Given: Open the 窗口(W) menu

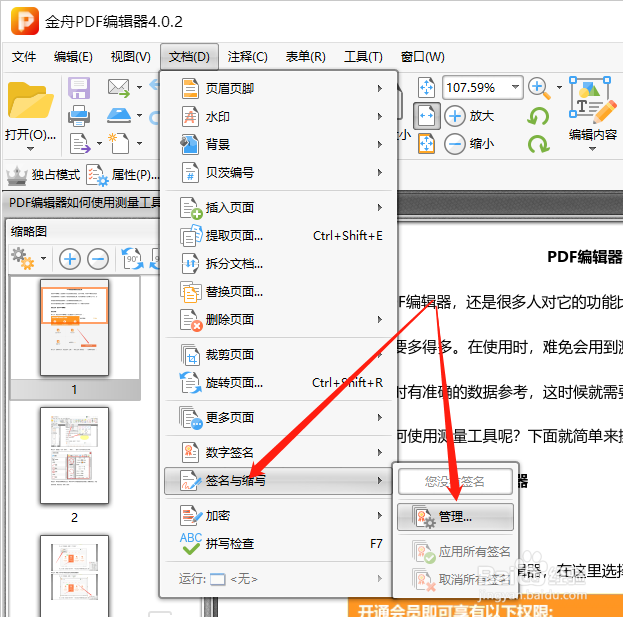Looking at the screenshot, I should (422, 57).
